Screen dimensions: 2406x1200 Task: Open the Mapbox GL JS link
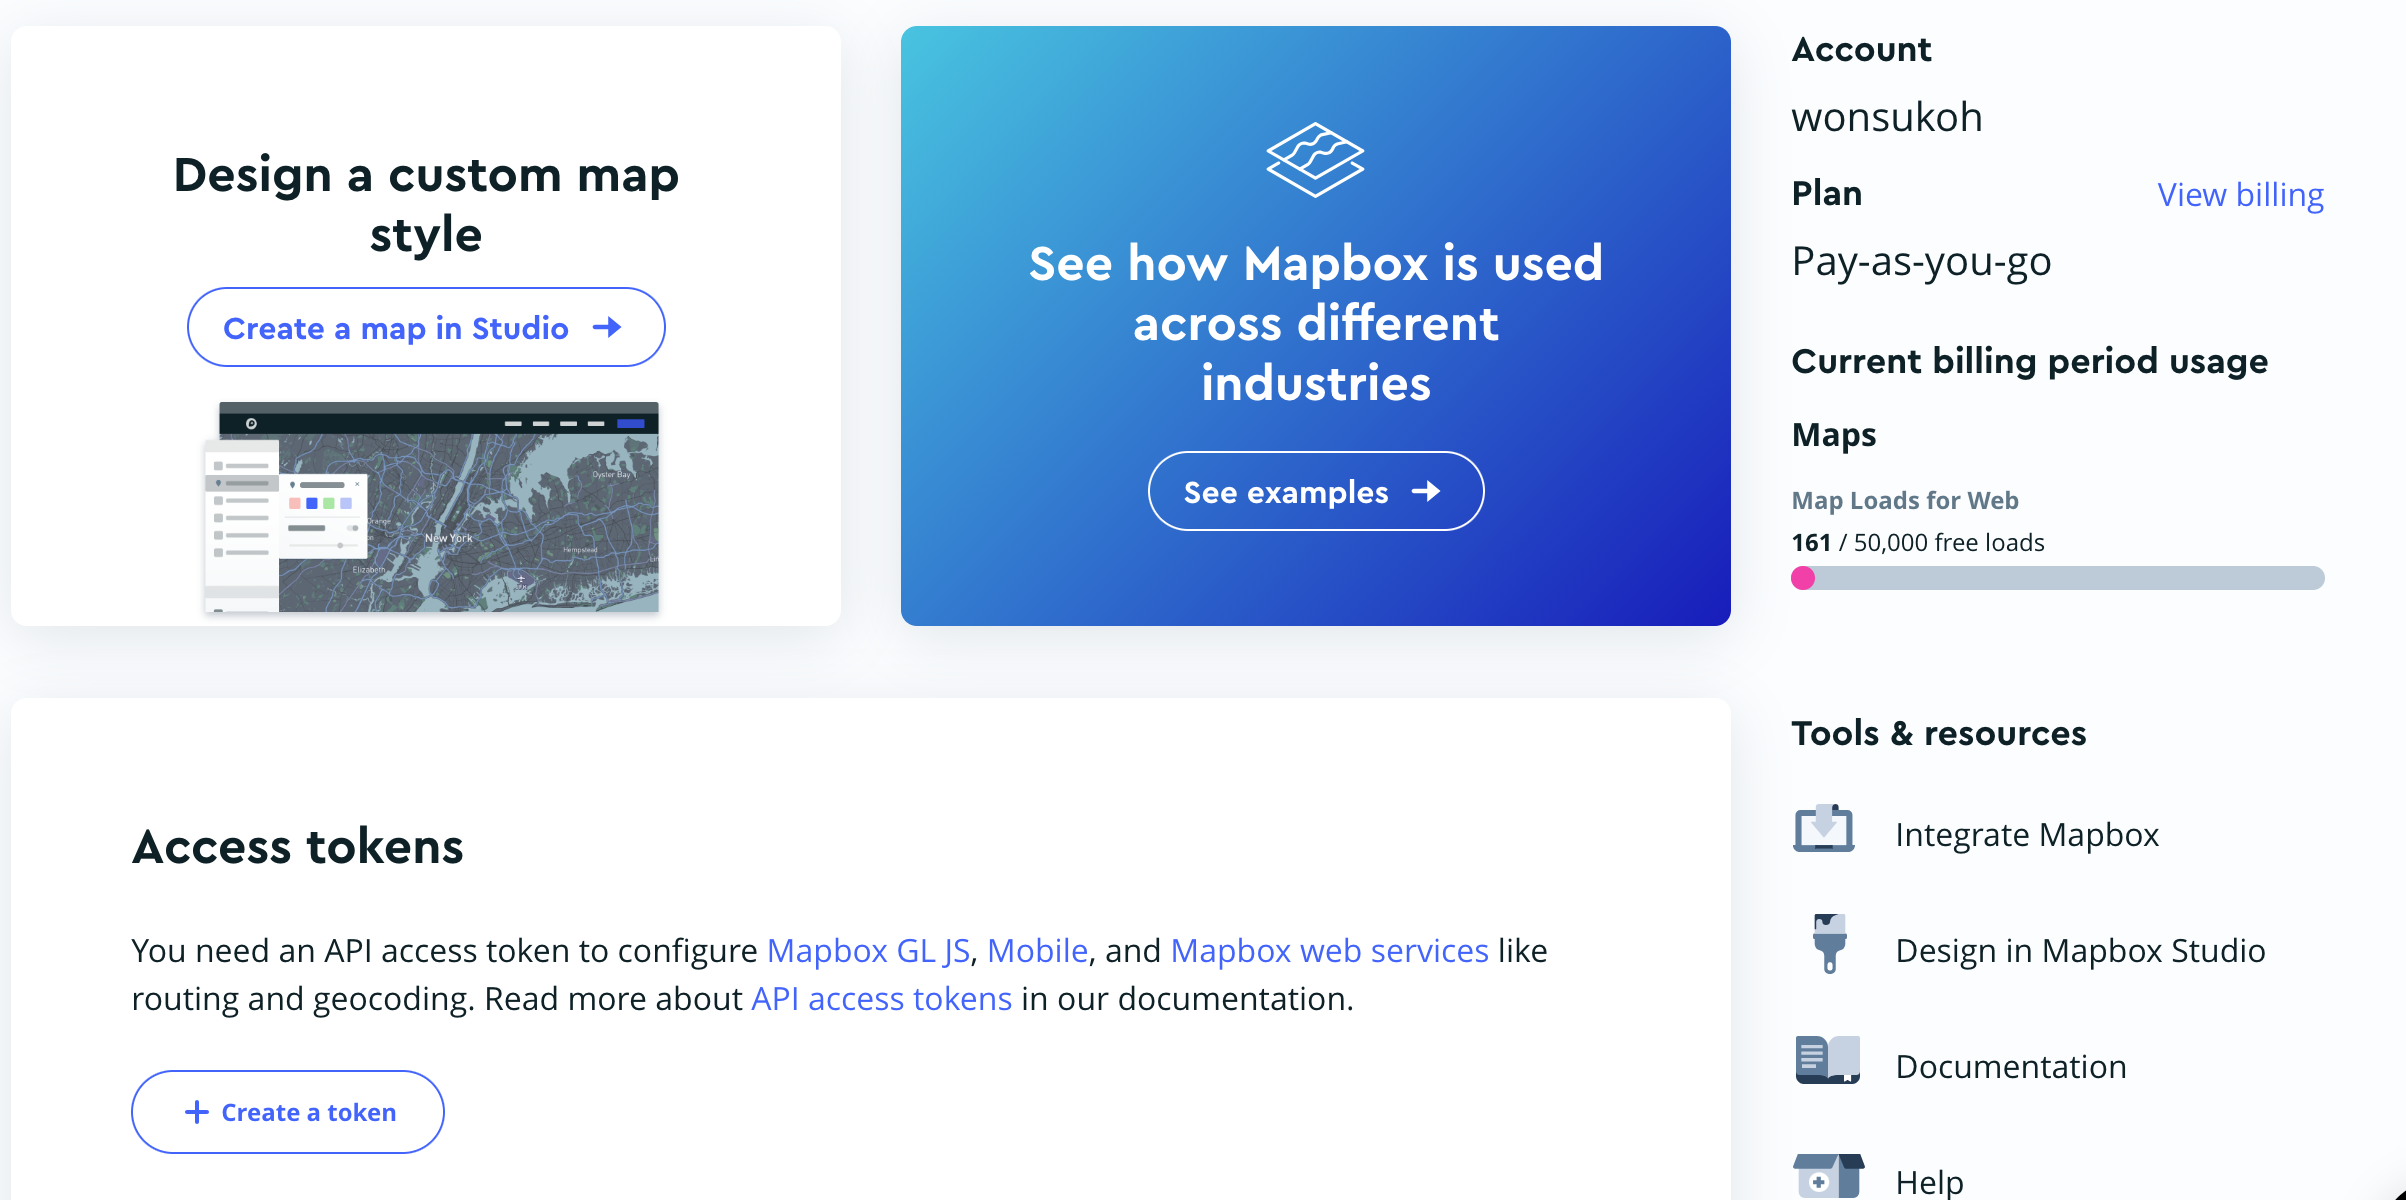867,950
